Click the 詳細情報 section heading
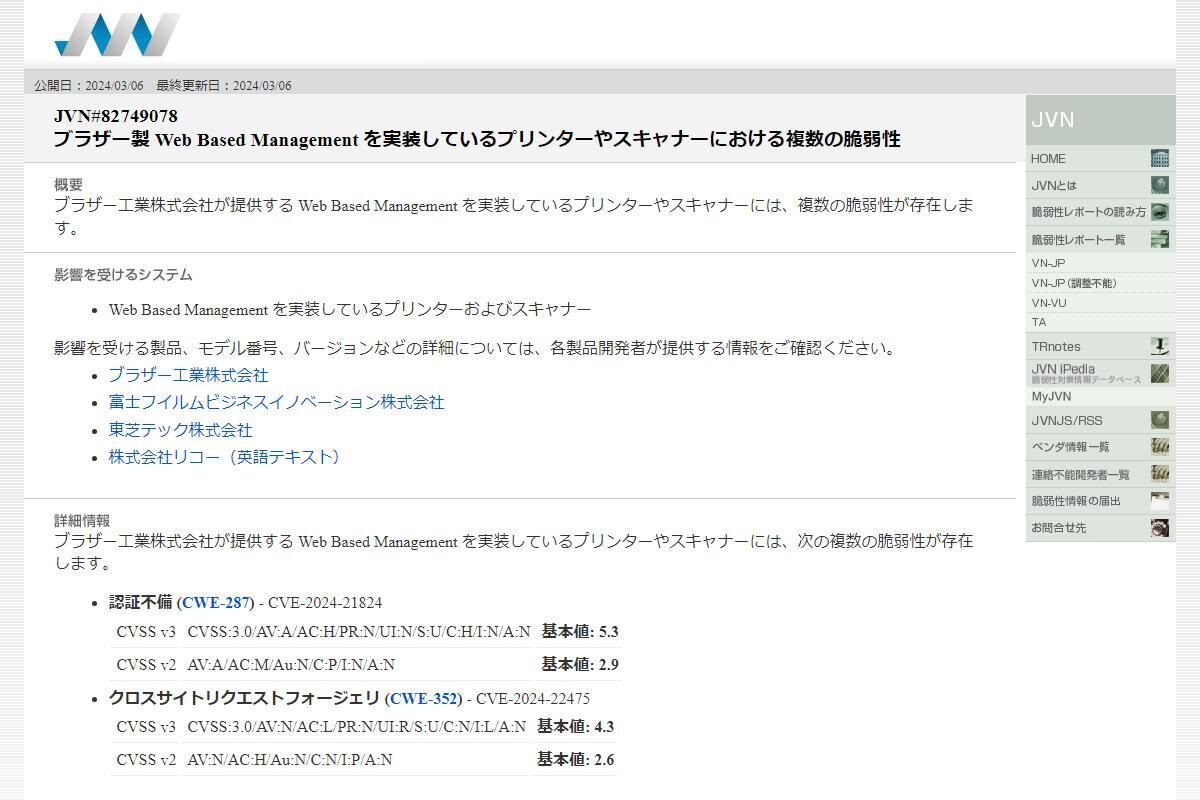Screen dimensions: 1200x800 coord(82,520)
